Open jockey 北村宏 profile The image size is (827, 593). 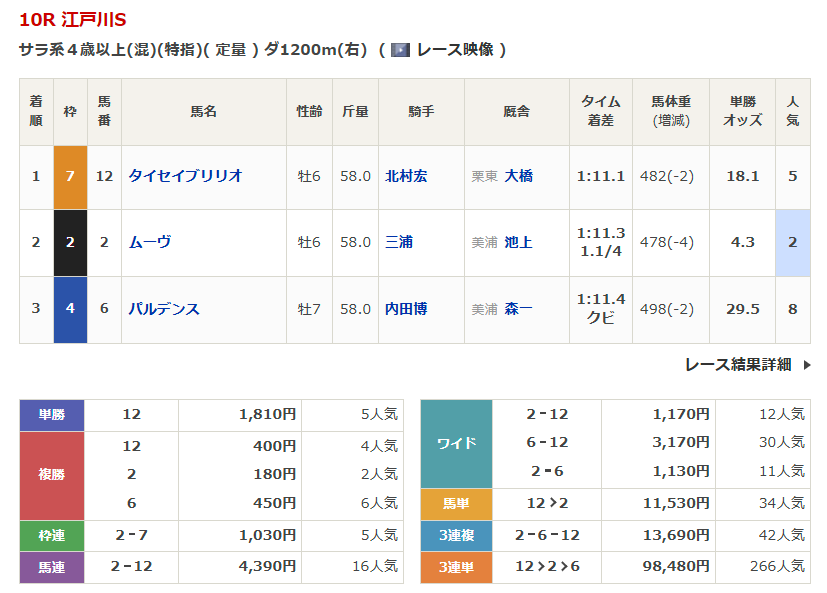tap(406, 176)
